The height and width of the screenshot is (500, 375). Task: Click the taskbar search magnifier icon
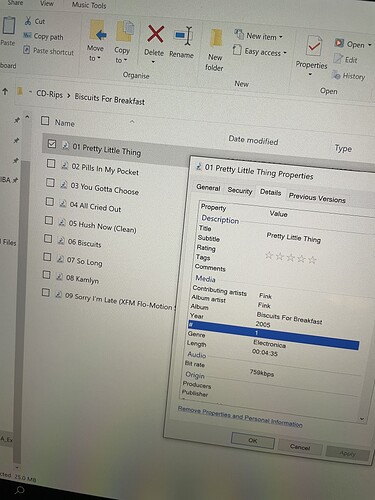pos(20,490)
